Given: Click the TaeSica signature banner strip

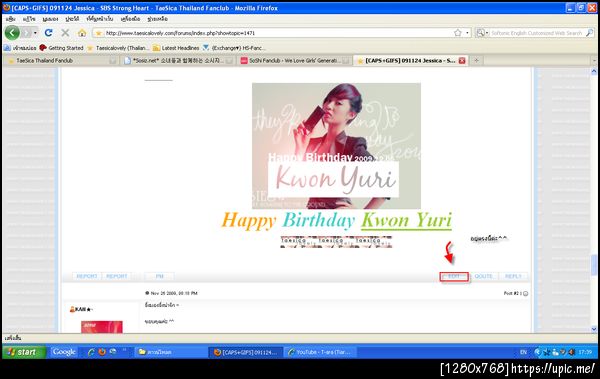Looking at the screenshot, I should [336, 242].
